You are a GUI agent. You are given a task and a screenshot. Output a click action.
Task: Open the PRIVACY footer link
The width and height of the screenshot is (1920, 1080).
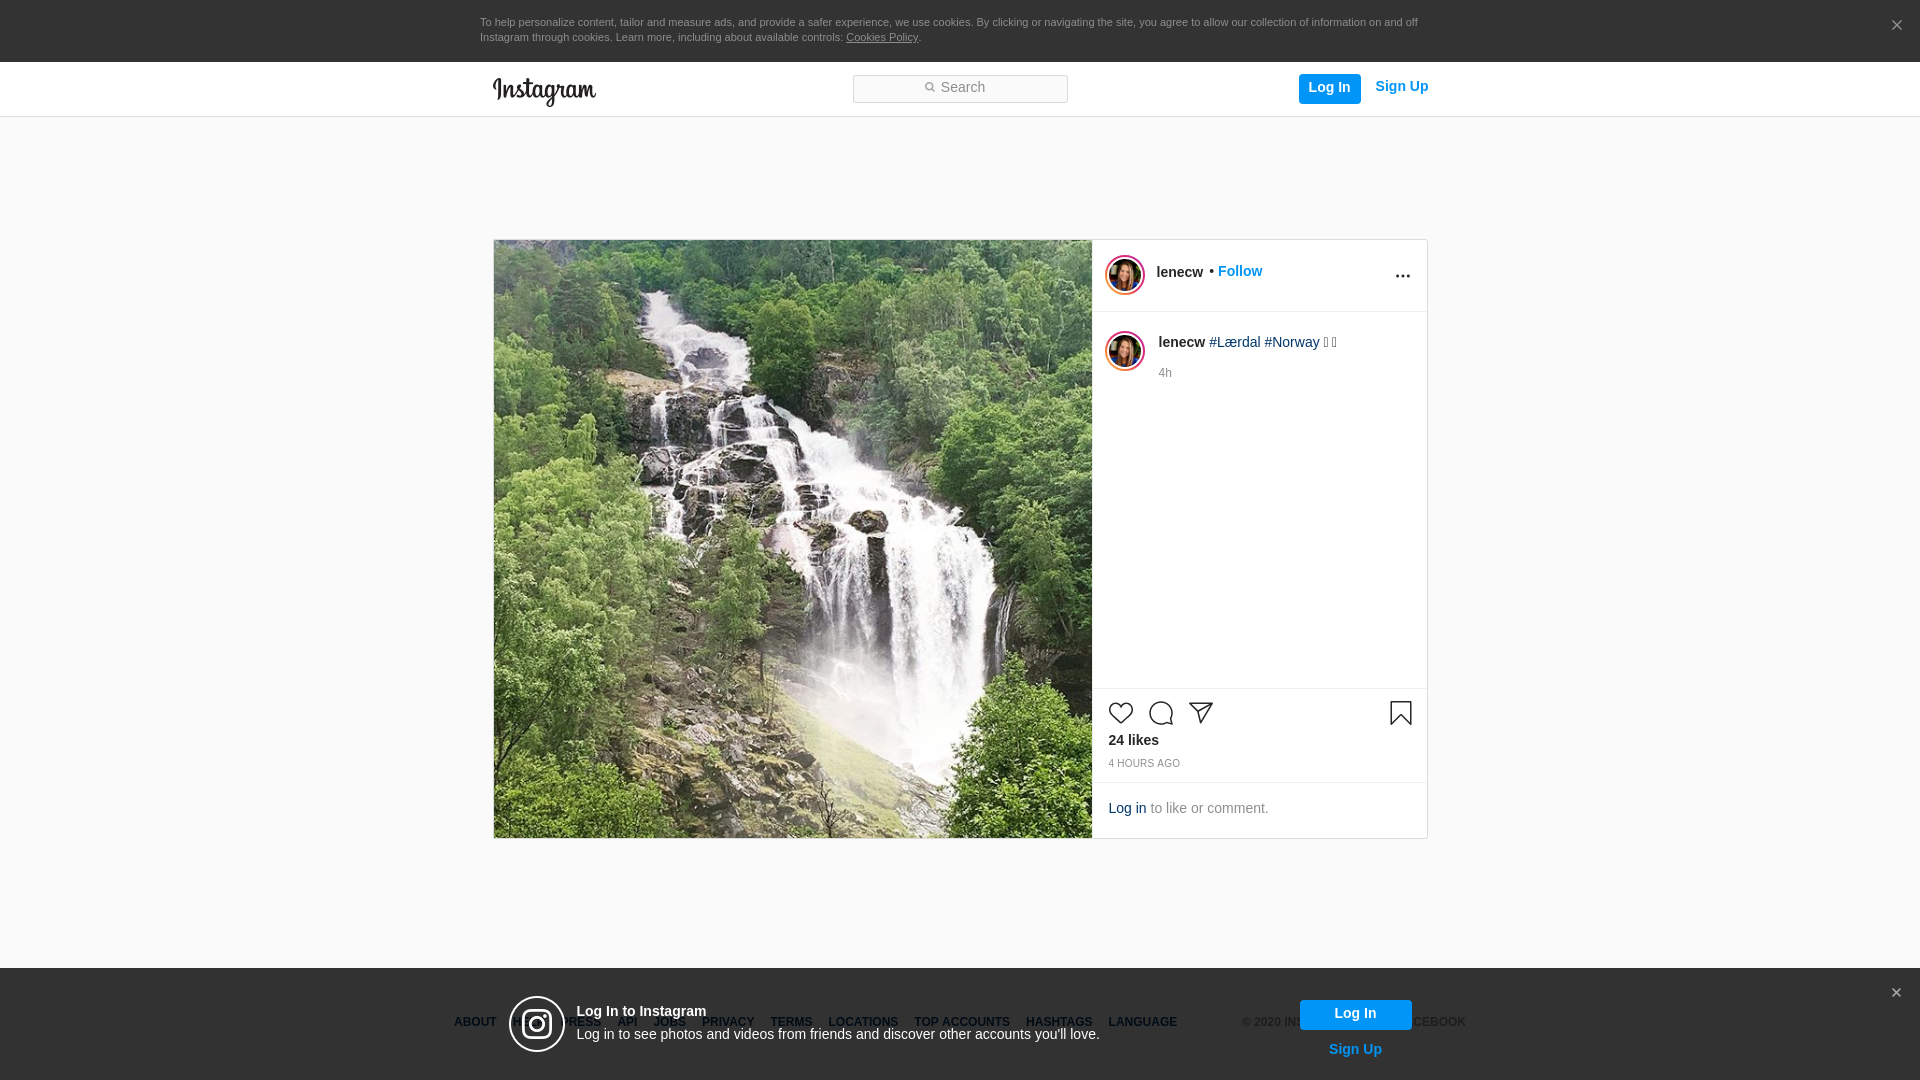[728, 1022]
